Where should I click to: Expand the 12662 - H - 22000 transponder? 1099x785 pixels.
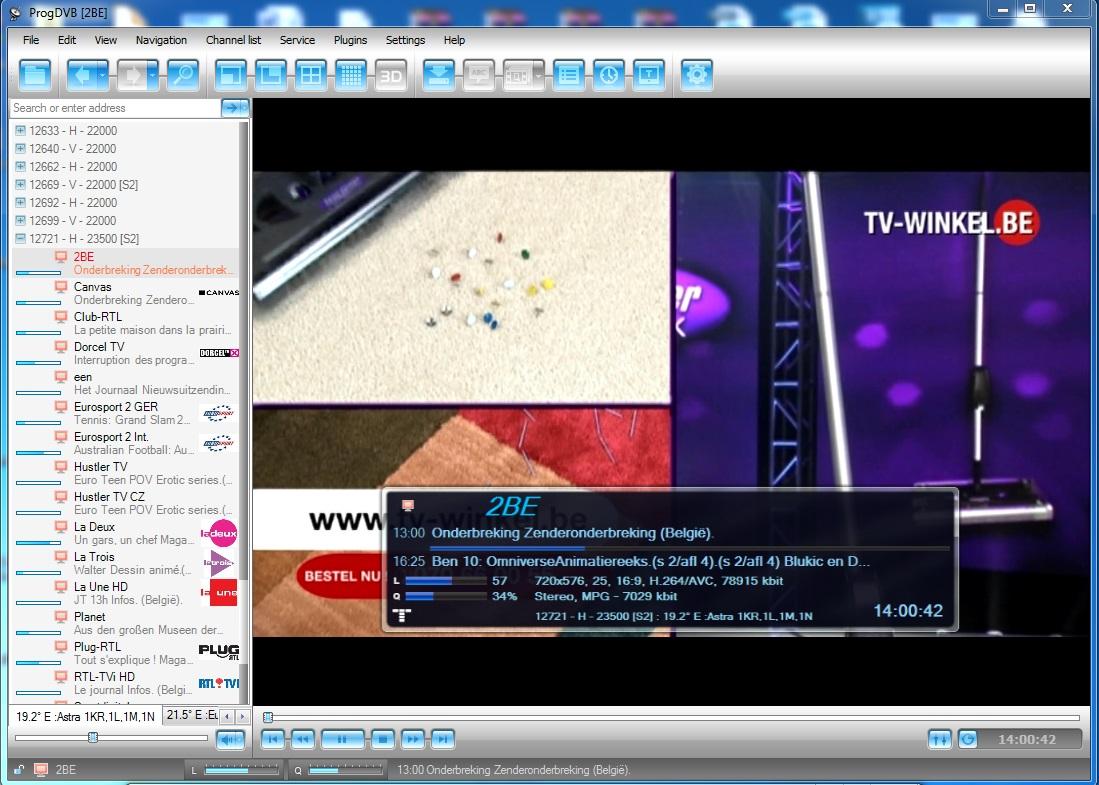[x=20, y=167]
